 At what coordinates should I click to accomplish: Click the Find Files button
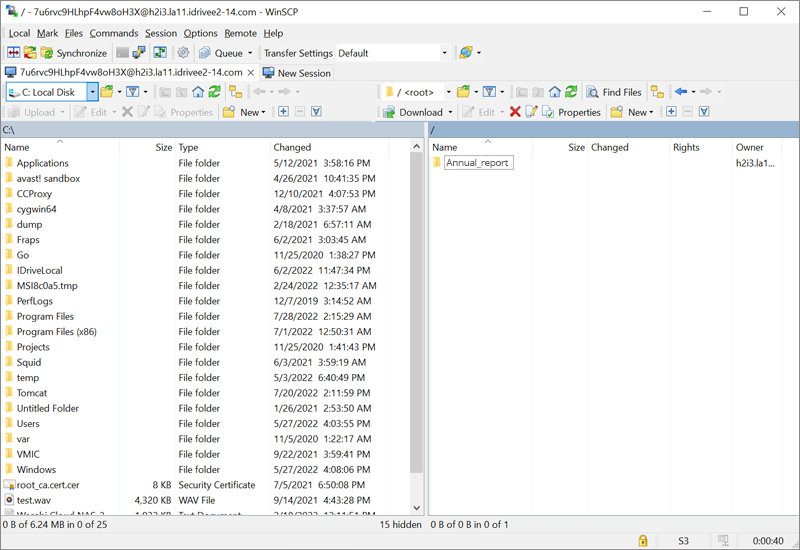pos(614,92)
